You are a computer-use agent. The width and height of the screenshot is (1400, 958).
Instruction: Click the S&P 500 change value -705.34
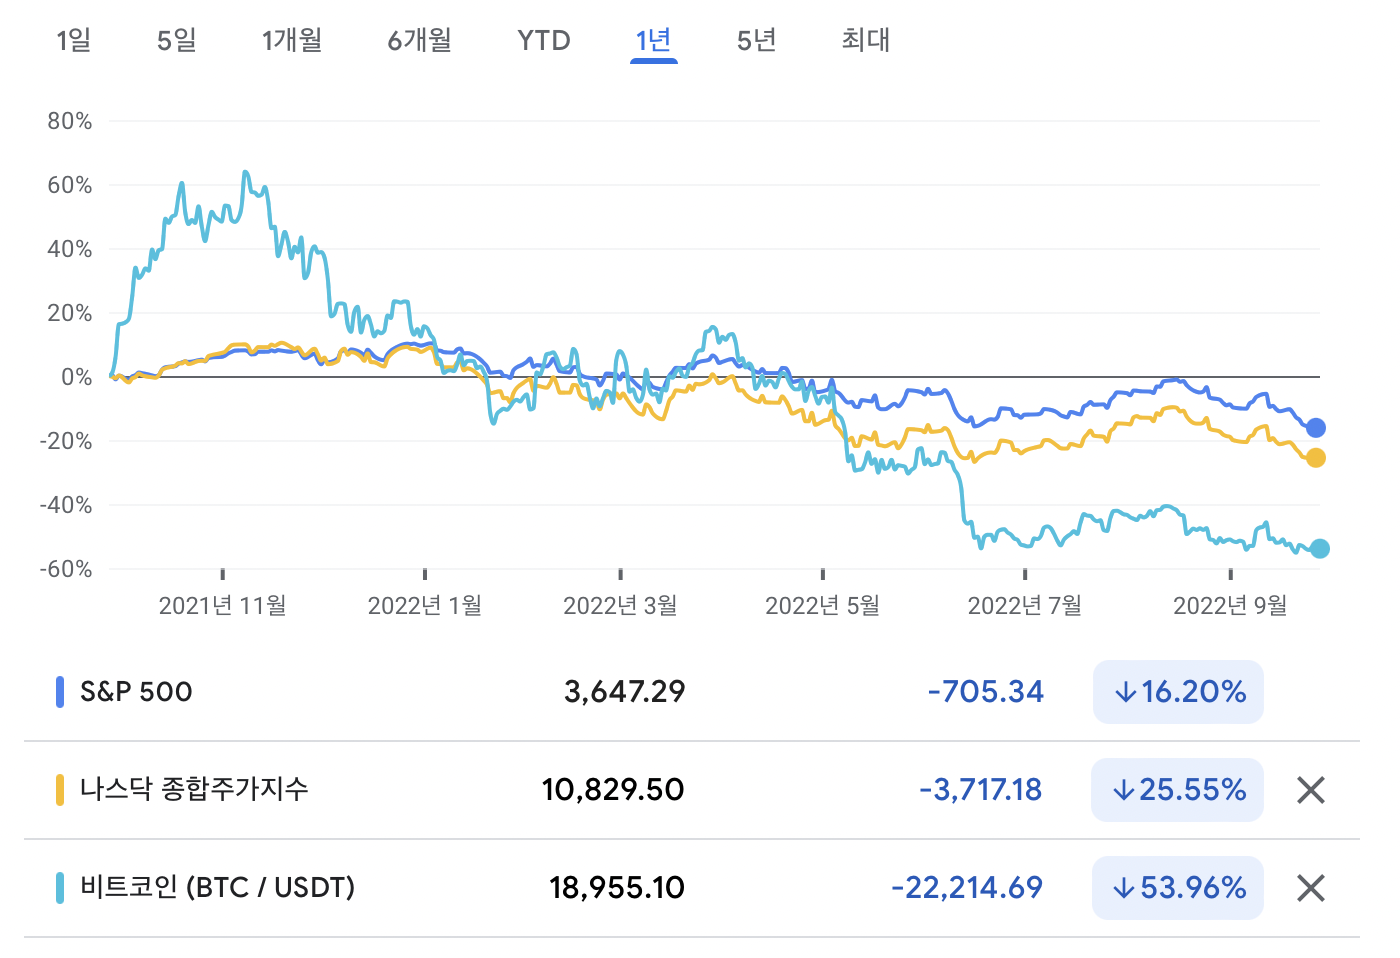(985, 692)
